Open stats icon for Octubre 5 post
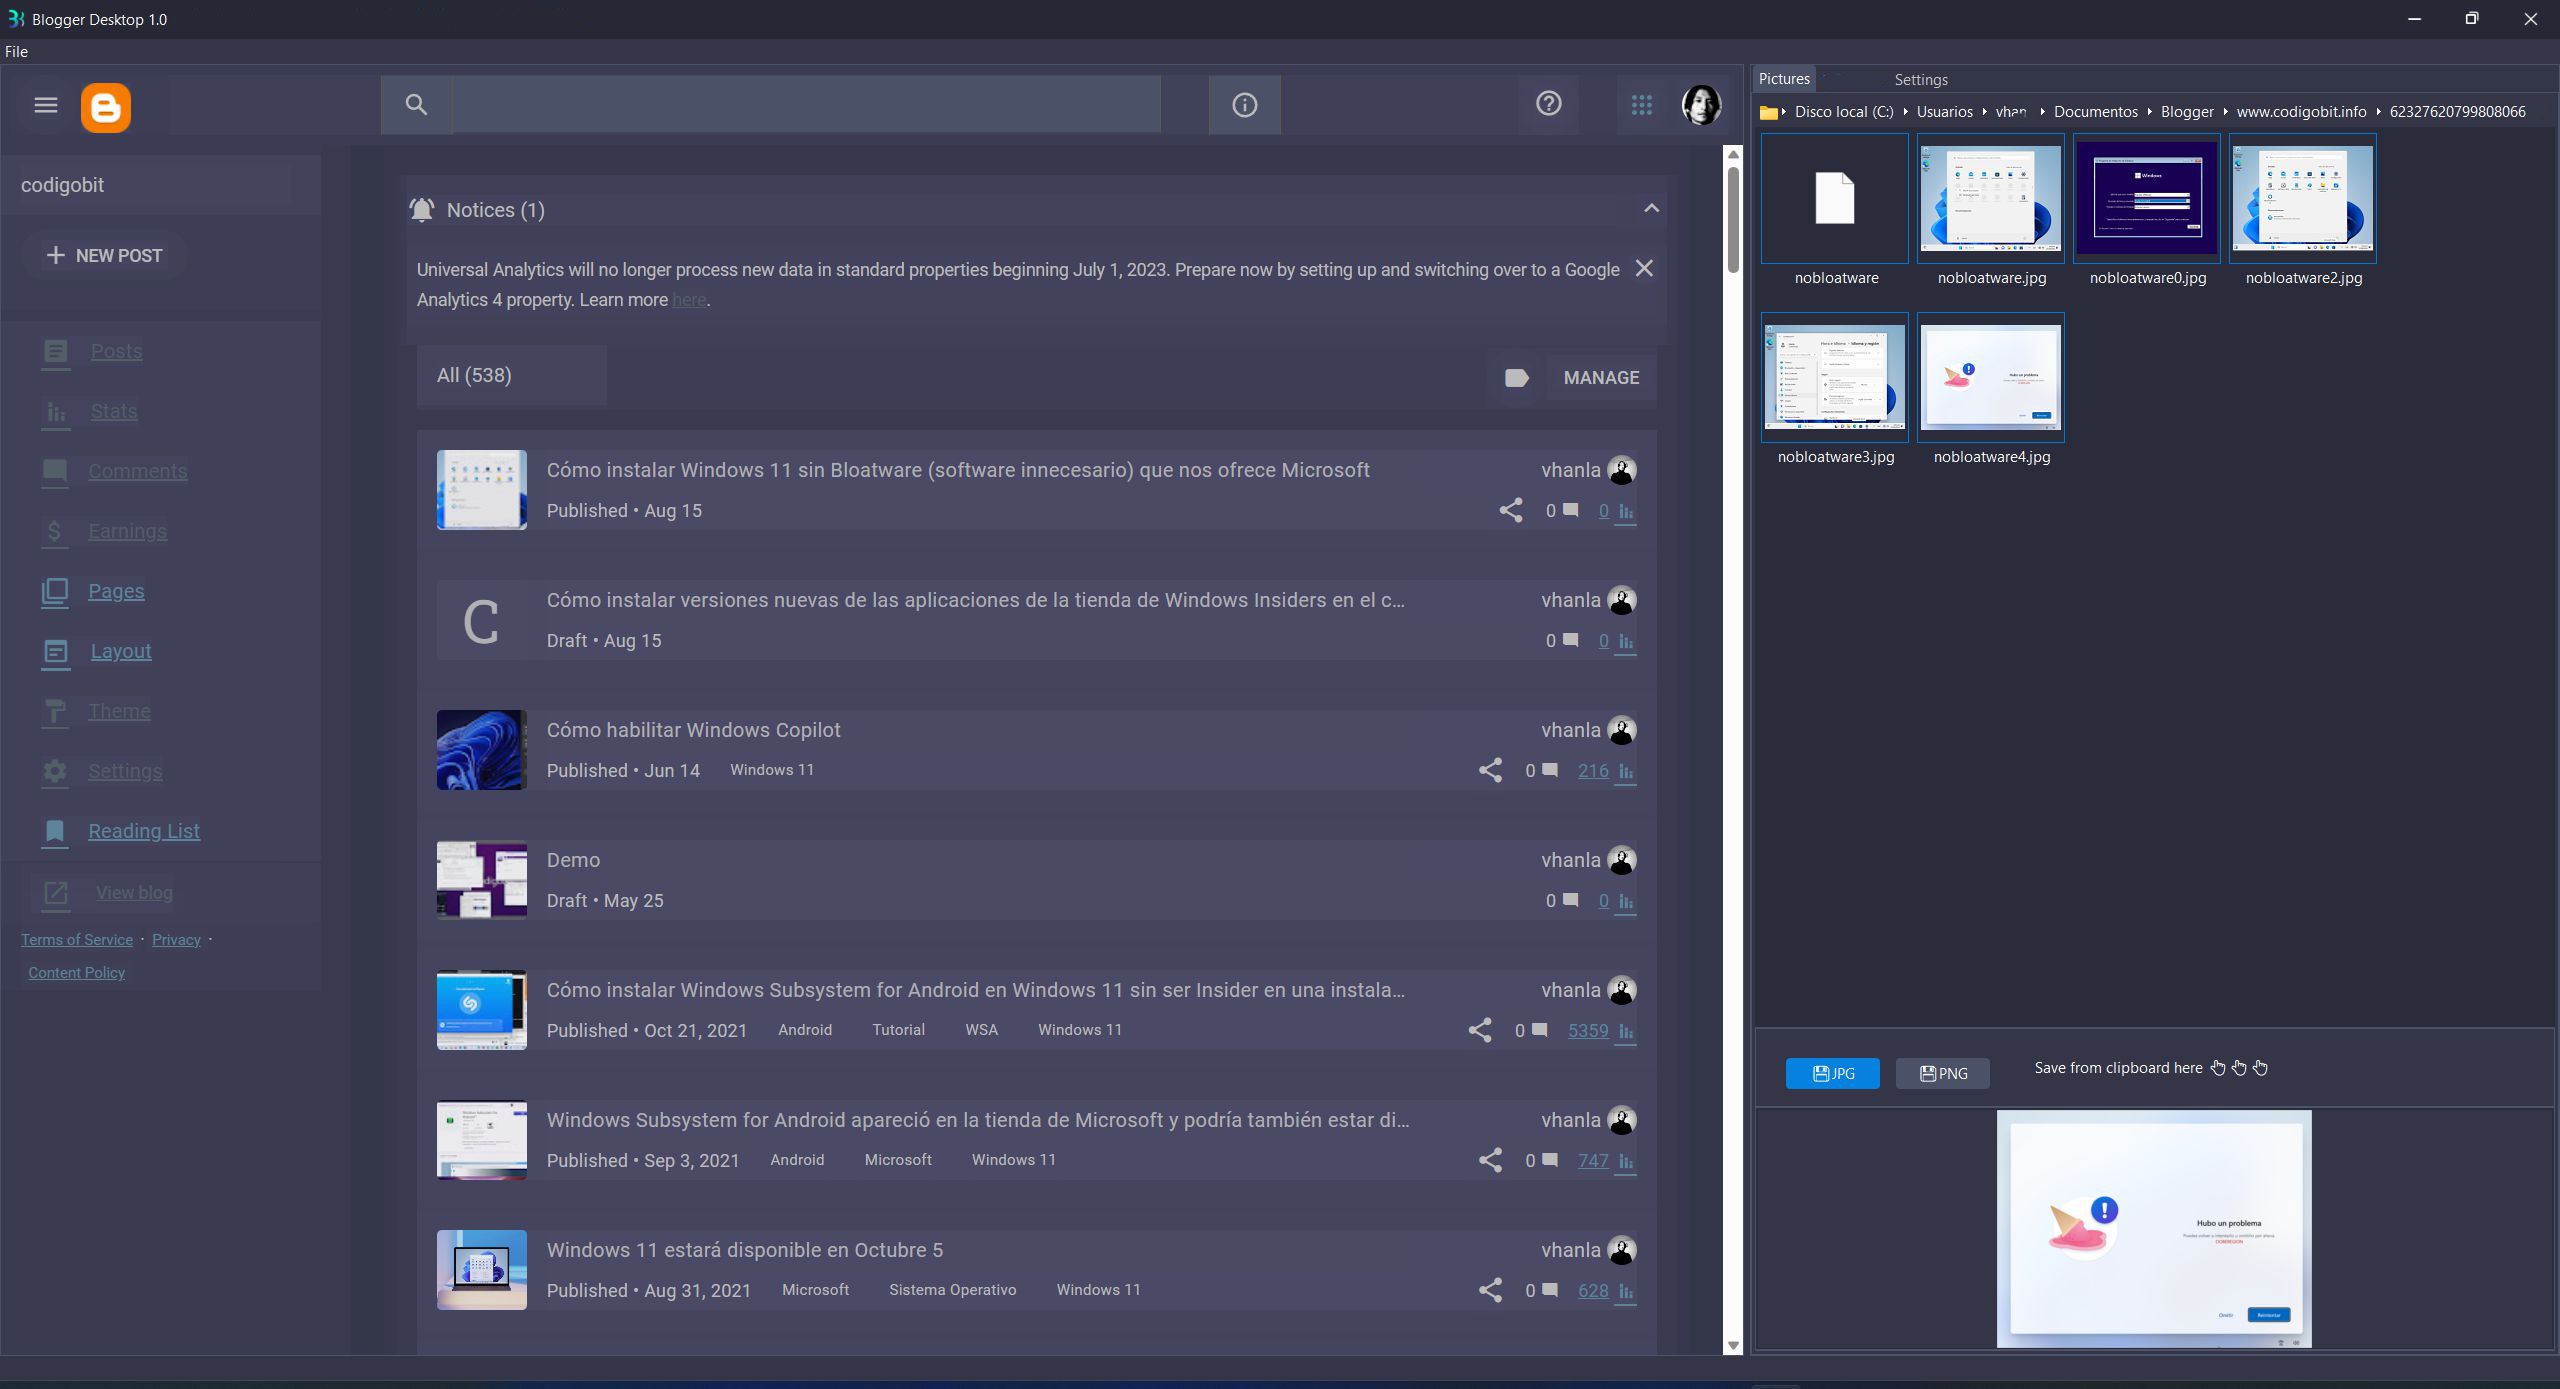This screenshot has width=2560, height=1389. click(1626, 1291)
